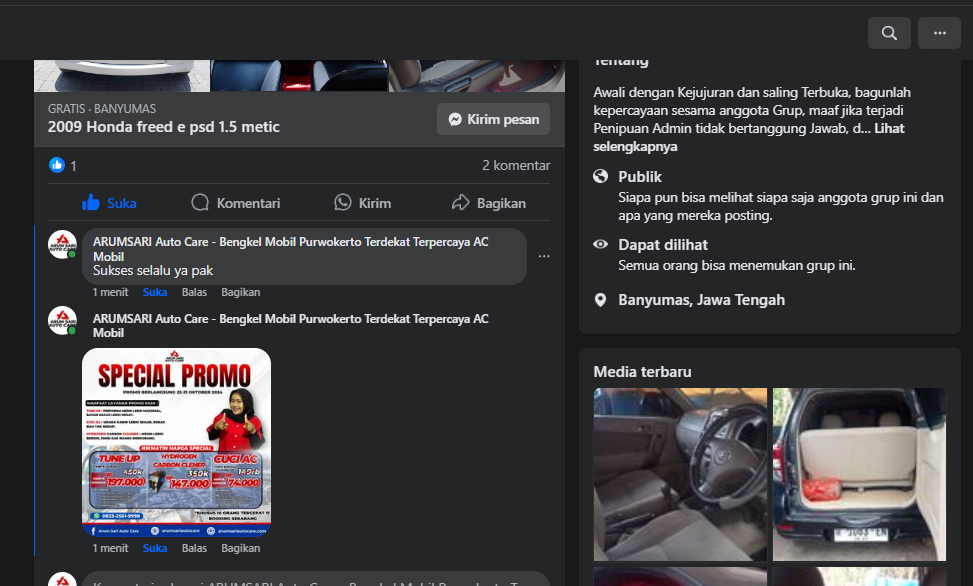
Task: Click Balas under Special Promo comment
Action: click(x=194, y=548)
